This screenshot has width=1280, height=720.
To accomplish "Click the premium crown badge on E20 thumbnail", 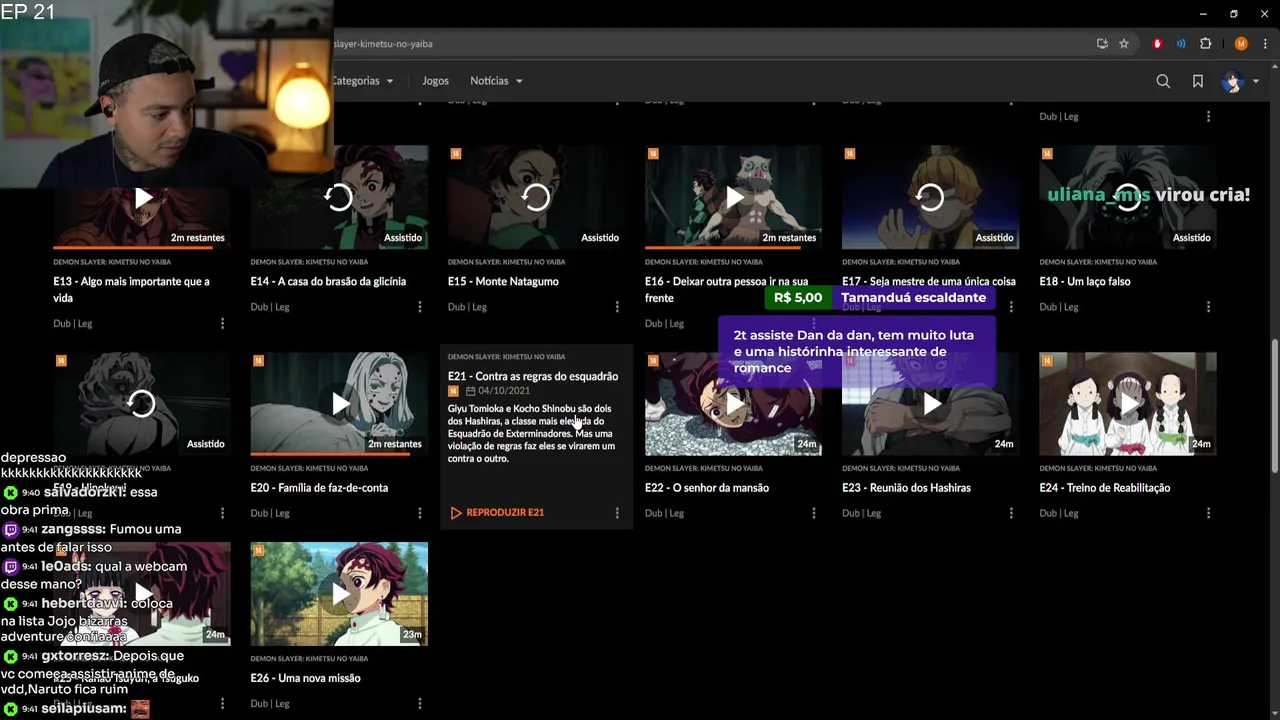I will (x=259, y=360).
